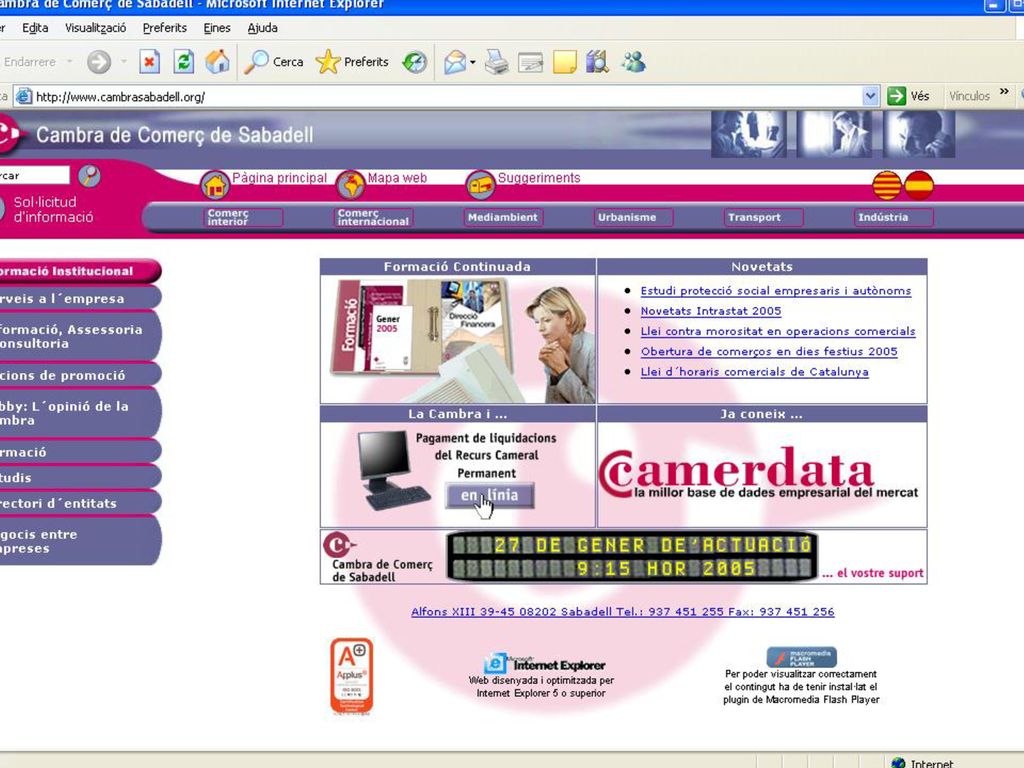Click the Mapa web text link
1024x768 pixels.
tap(397, 178)
